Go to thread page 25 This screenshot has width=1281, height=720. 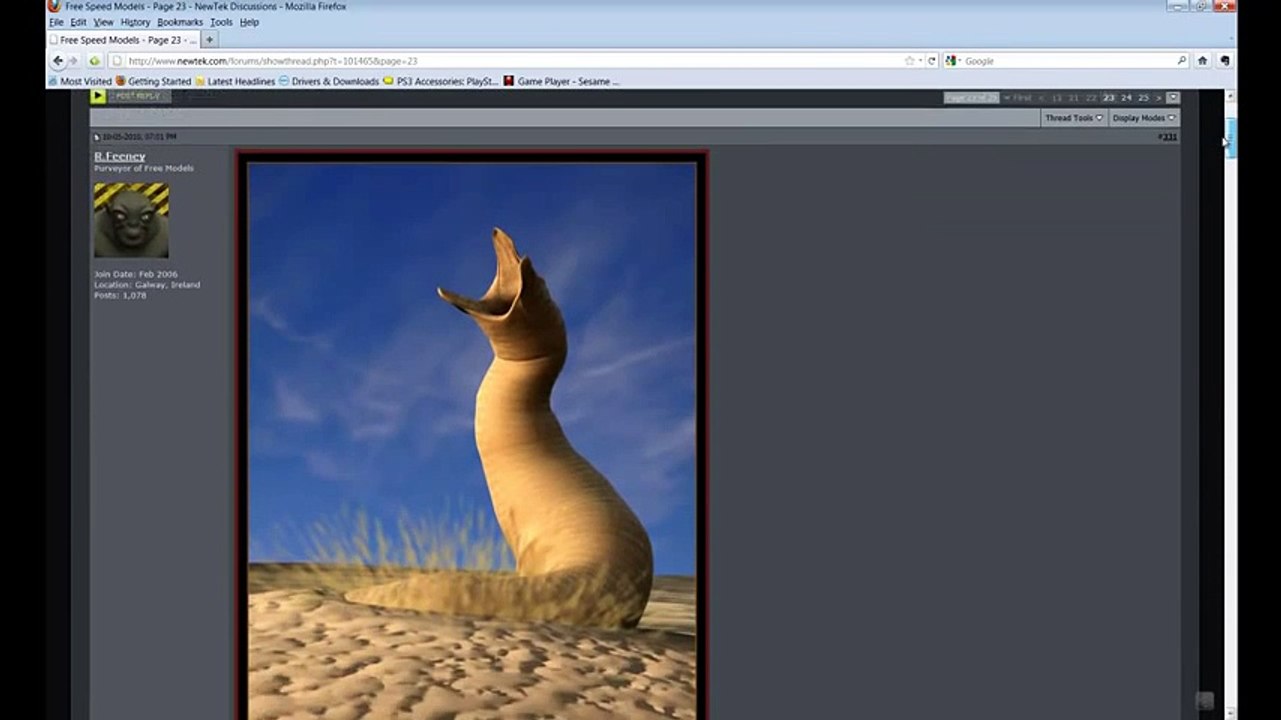point(1143,98)
